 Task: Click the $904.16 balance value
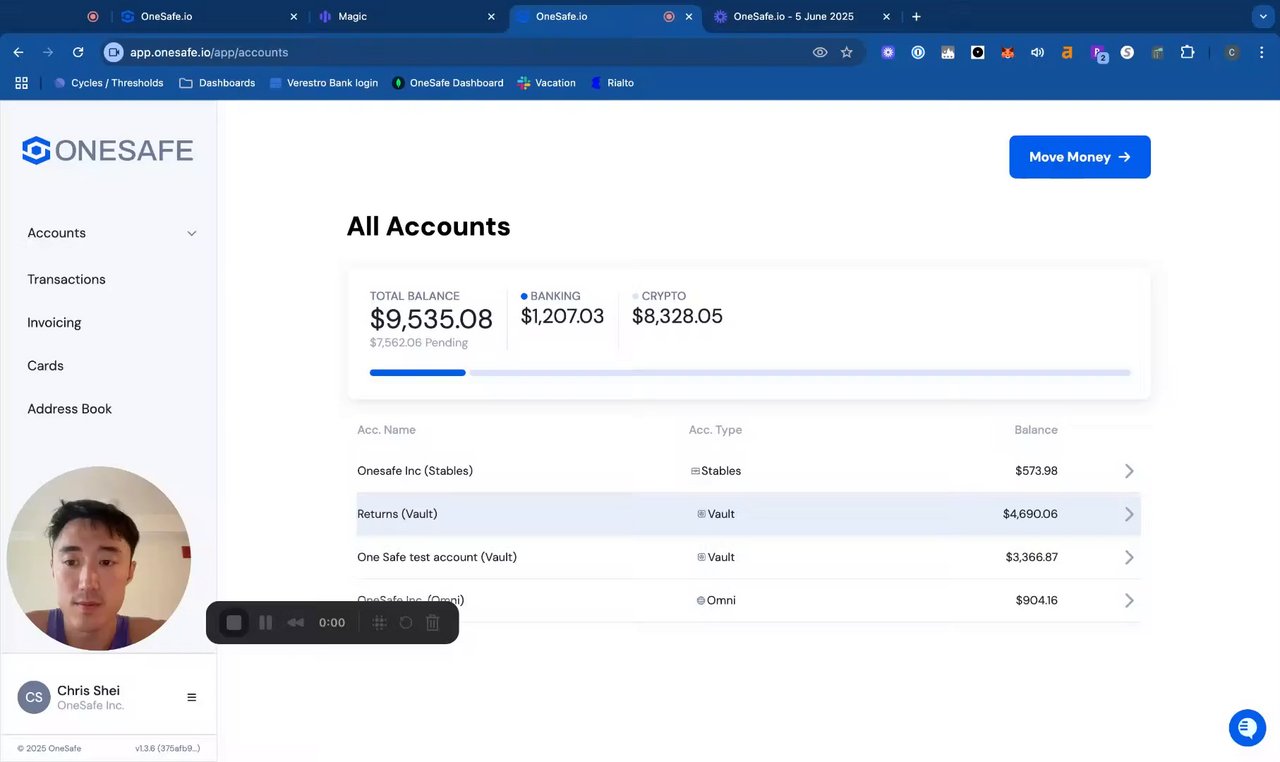1036,601
